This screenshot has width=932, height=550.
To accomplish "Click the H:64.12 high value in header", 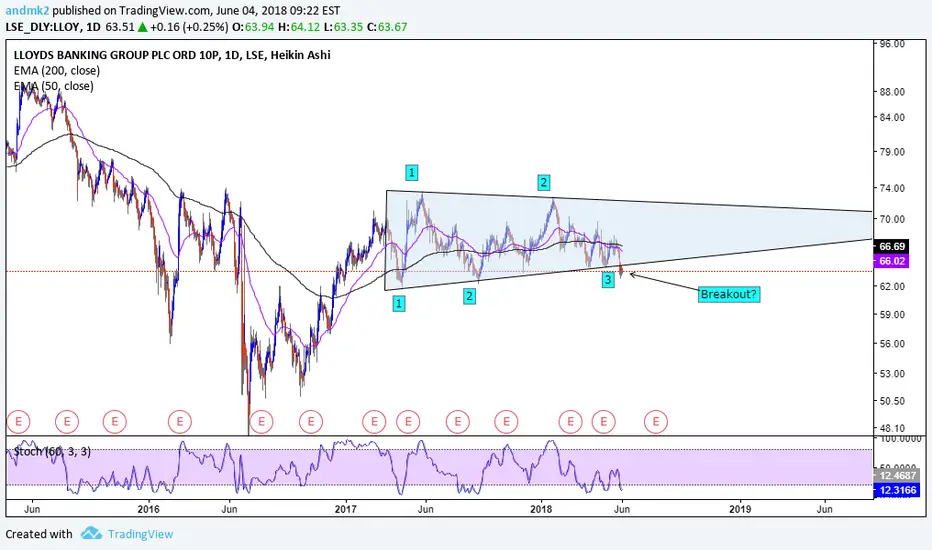I will point(299,27).
